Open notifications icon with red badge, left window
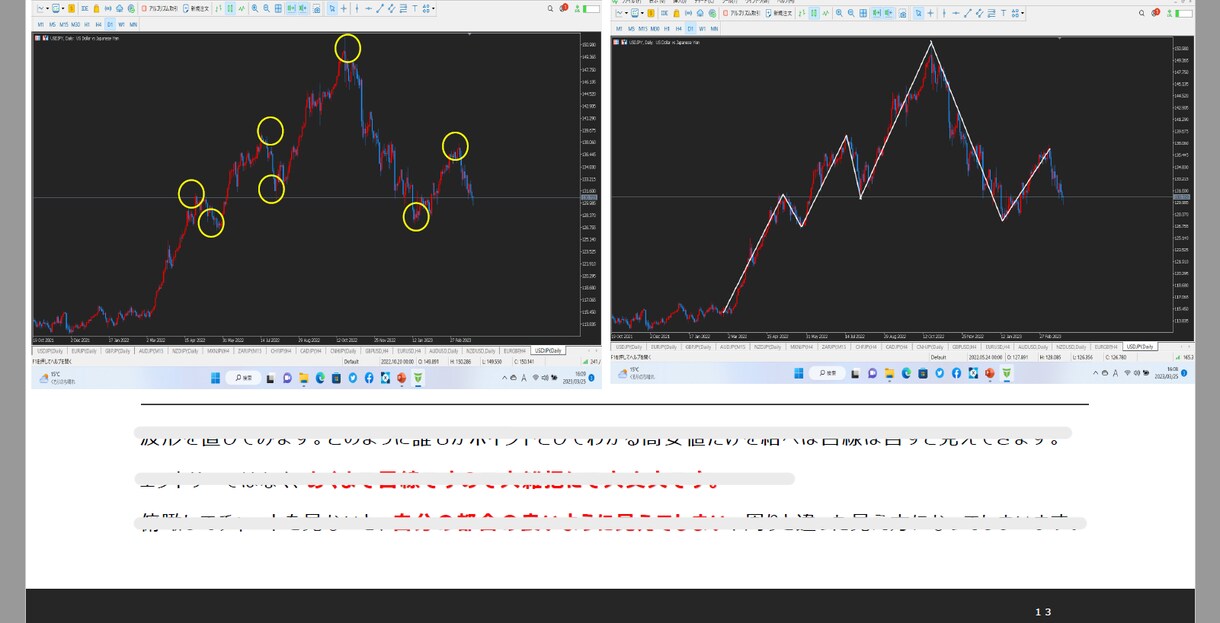The image size is (1220, 623). coord(563,8)
